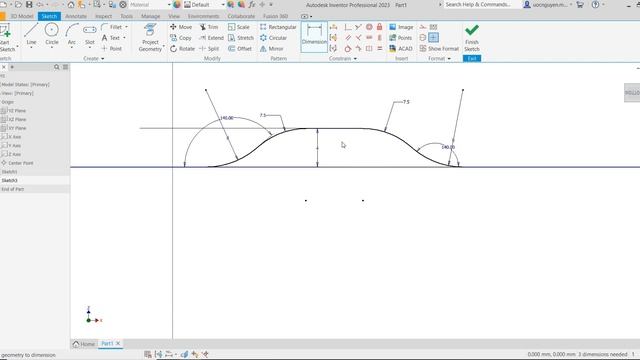This screenshot has height=360, width=640.
Task: Switch to the Inspect tab
Action: pyautogui.click(x=103, y=16)
